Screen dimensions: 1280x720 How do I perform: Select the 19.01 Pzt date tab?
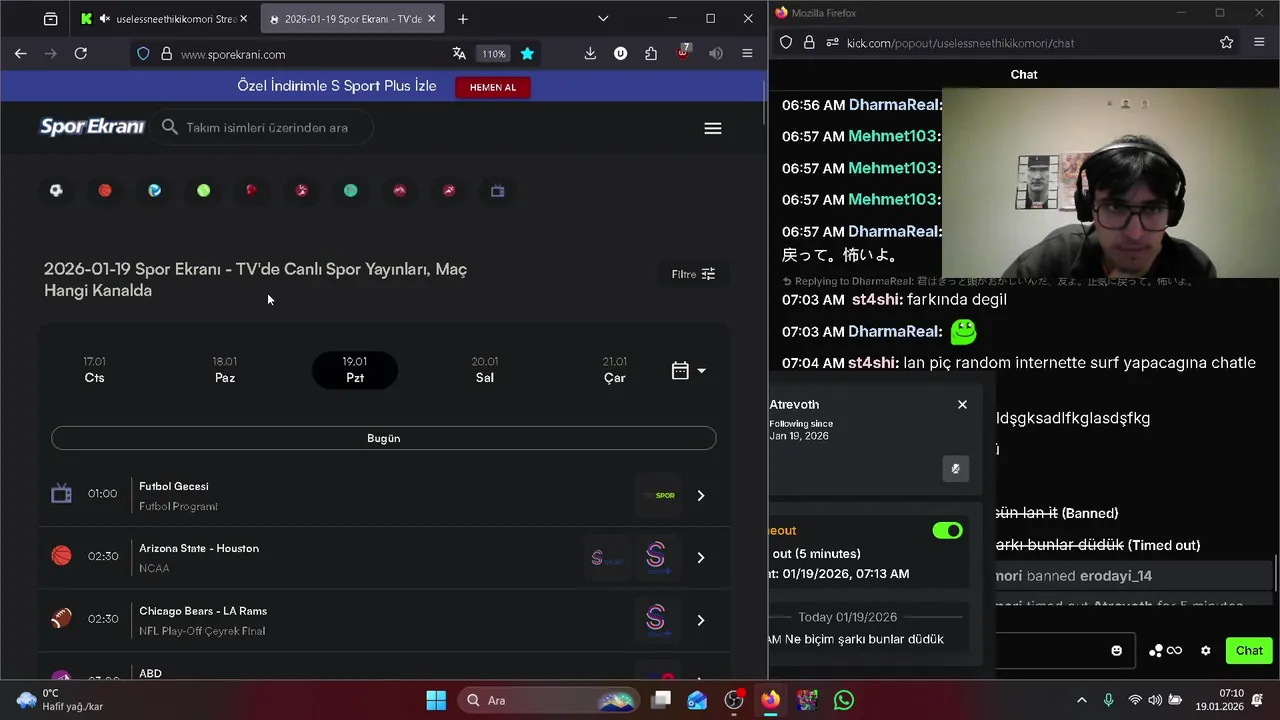point(355,370)
